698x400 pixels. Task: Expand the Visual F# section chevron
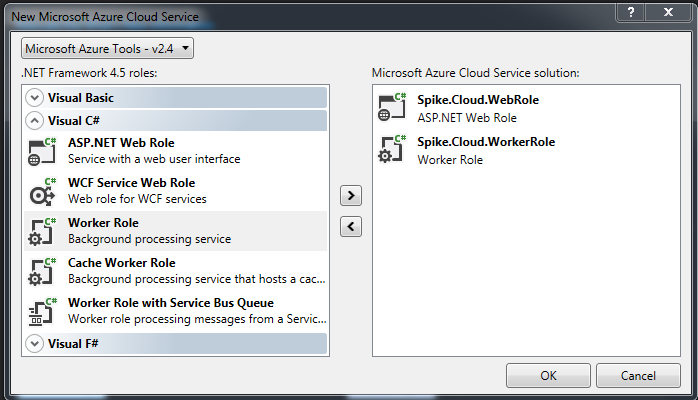[34, 343]
